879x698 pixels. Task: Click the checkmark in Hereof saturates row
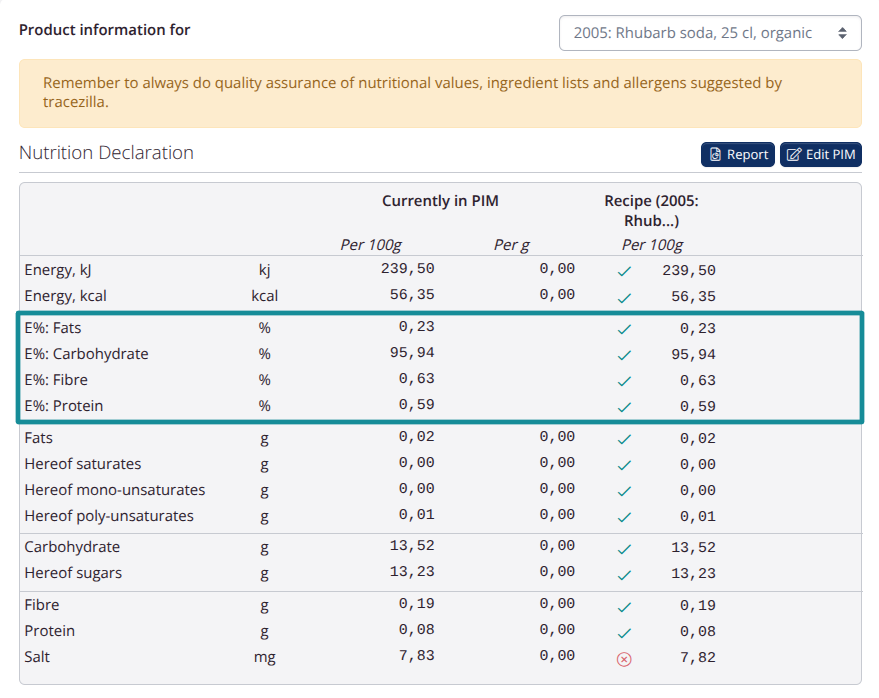624,465
